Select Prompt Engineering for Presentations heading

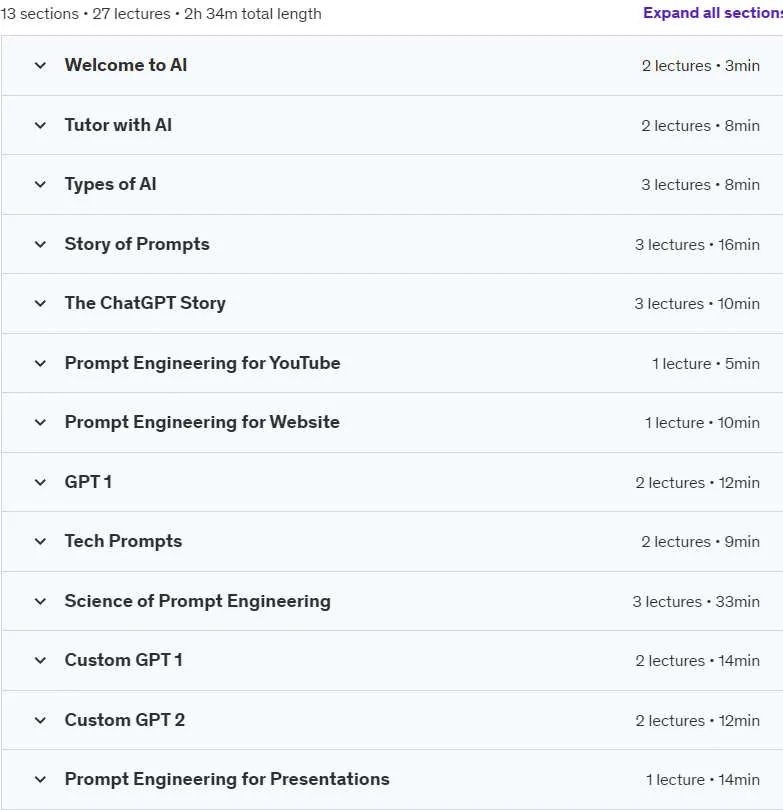pyautogui.click(x=227, y=779)
